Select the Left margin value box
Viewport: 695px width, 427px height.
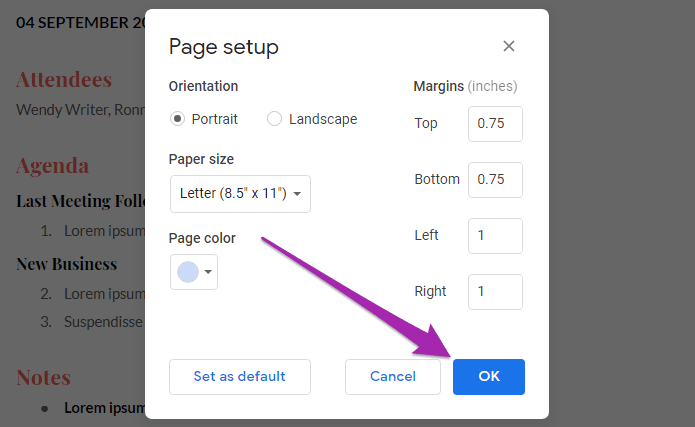495,235
